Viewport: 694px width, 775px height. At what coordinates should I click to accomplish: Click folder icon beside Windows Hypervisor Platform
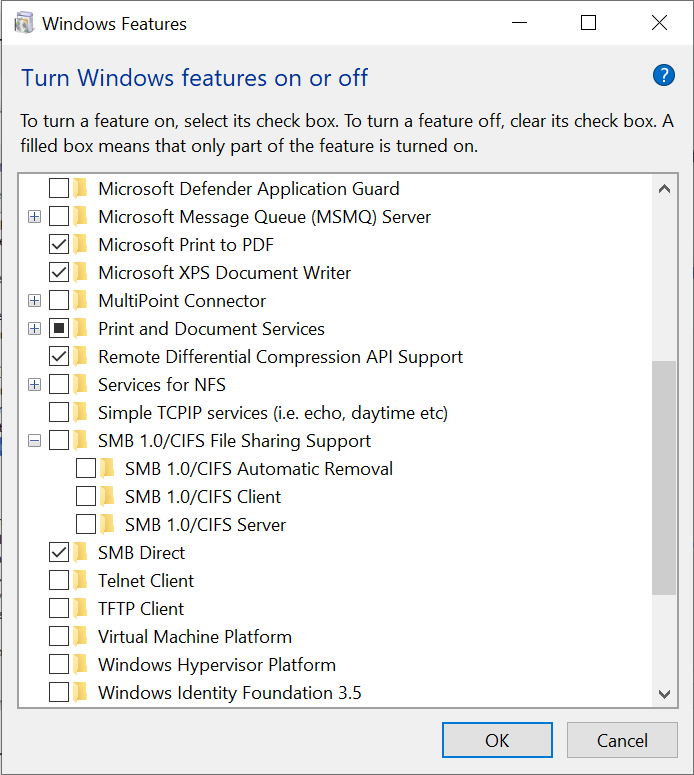tap(80, 664)
